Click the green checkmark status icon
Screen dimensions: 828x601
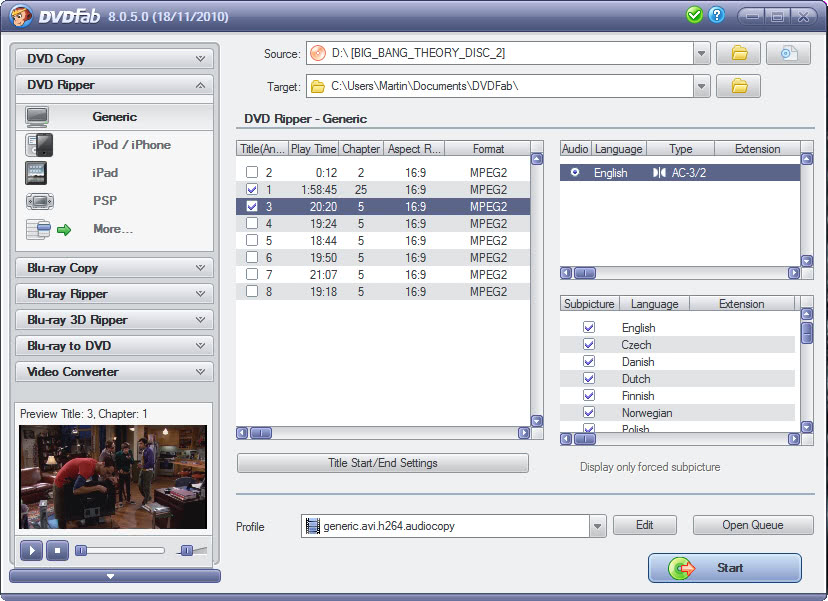694,15
